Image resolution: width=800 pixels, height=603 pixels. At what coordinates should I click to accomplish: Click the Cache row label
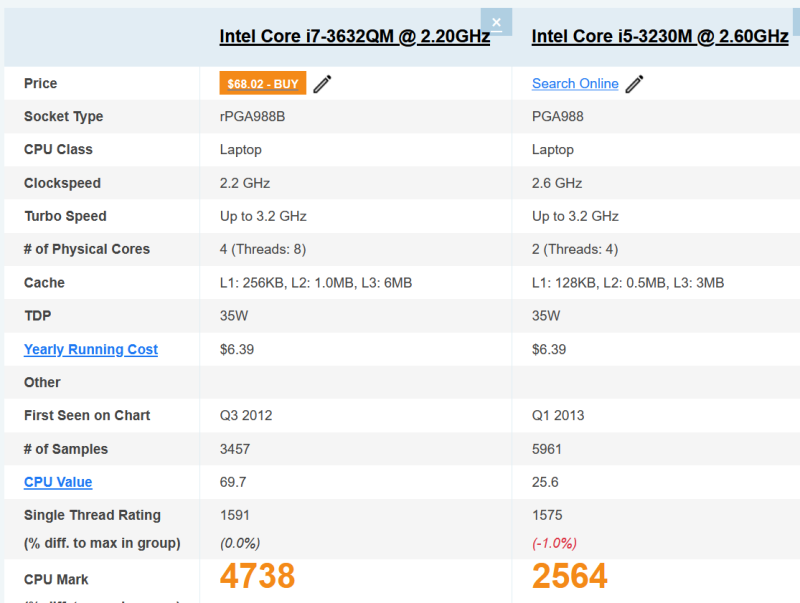pos(44,283)
